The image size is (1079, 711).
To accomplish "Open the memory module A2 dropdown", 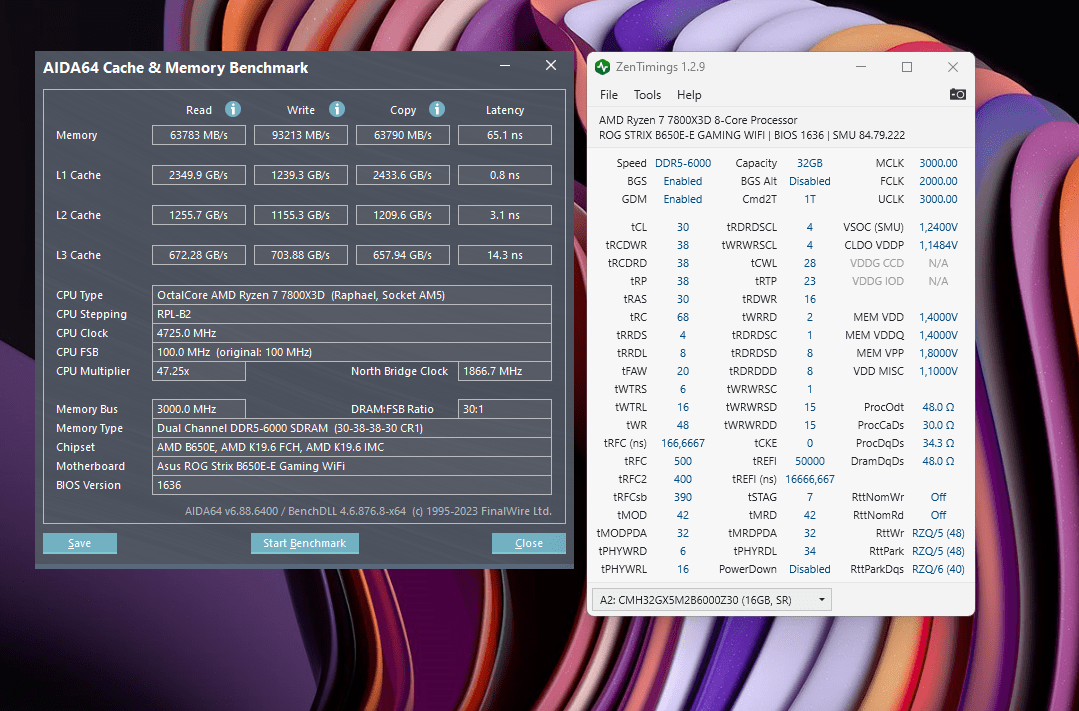I will tap(712, 599).
